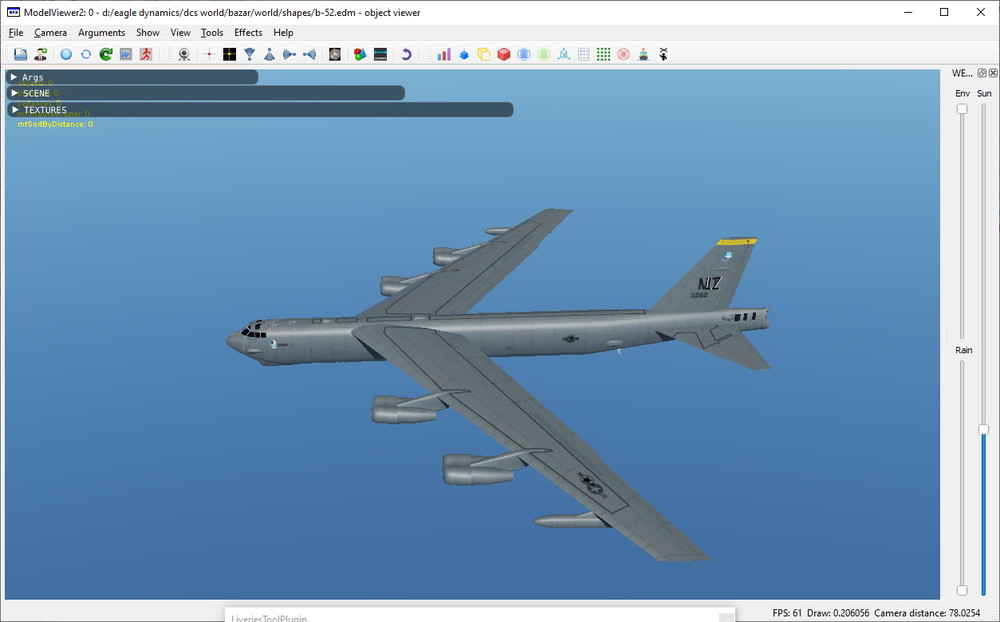Image resolution: width=1000 pixels, height=622 pixels.
Task: Click the red crosshair icon
Action: coord(209,54)
